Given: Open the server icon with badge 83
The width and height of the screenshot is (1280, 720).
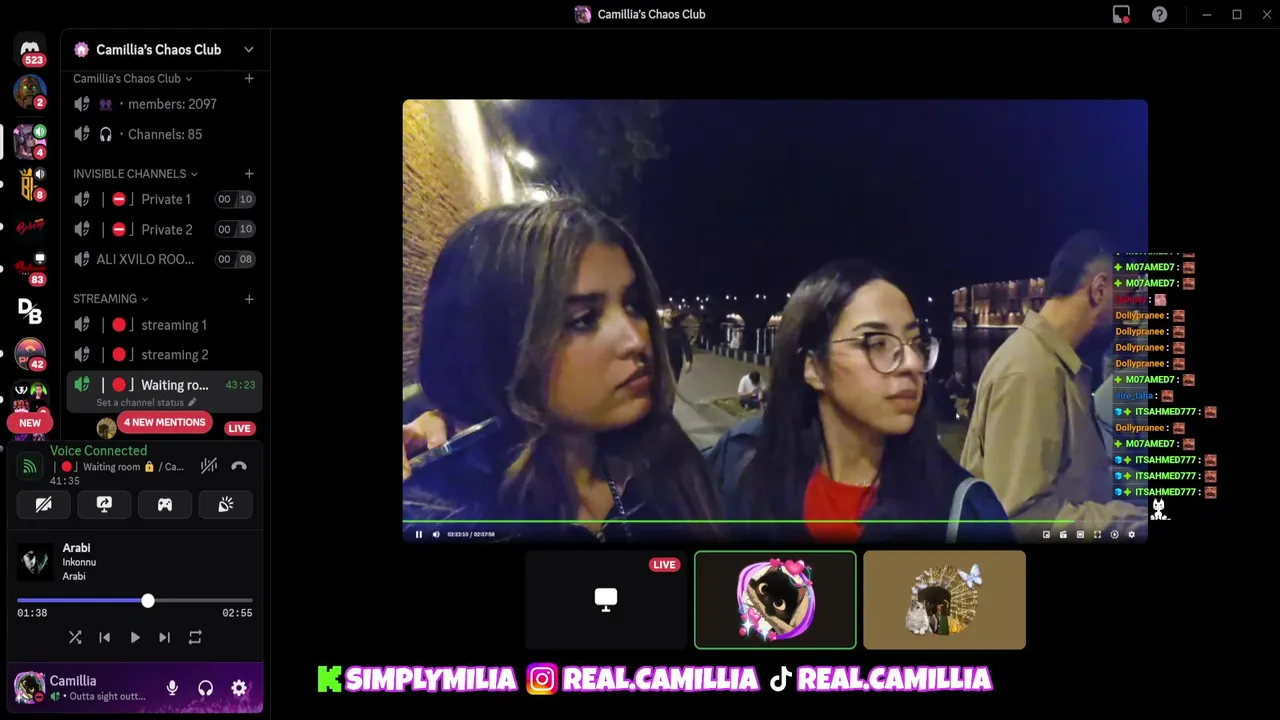Looking at the screenshot, I should 30,267.
